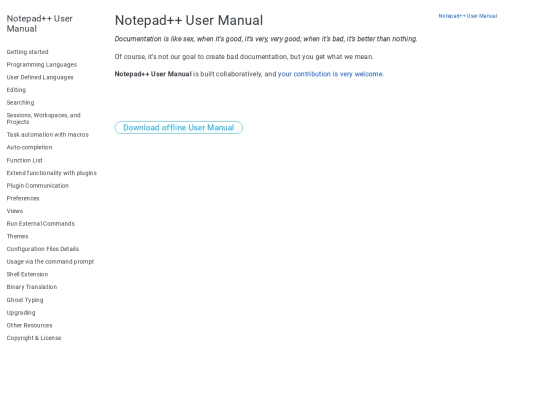This screenshot has width=540, height=405.
Task: Open the Shell Extension page
Action: (x=27, y=274)
